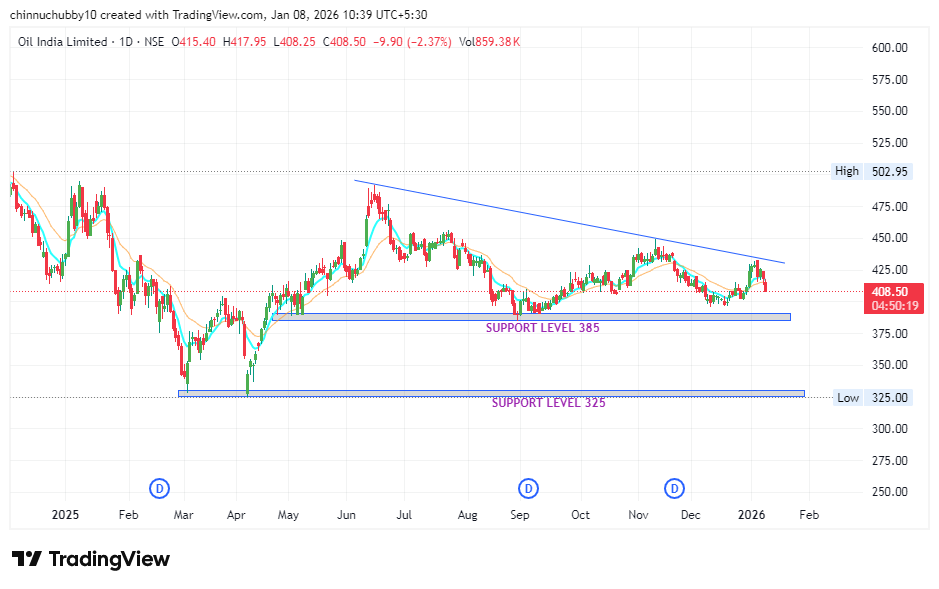Image resolution: width=939 pixels, height=589 pixels.
Task: Click the 600.00 price axis label
Action: (890, 48)
